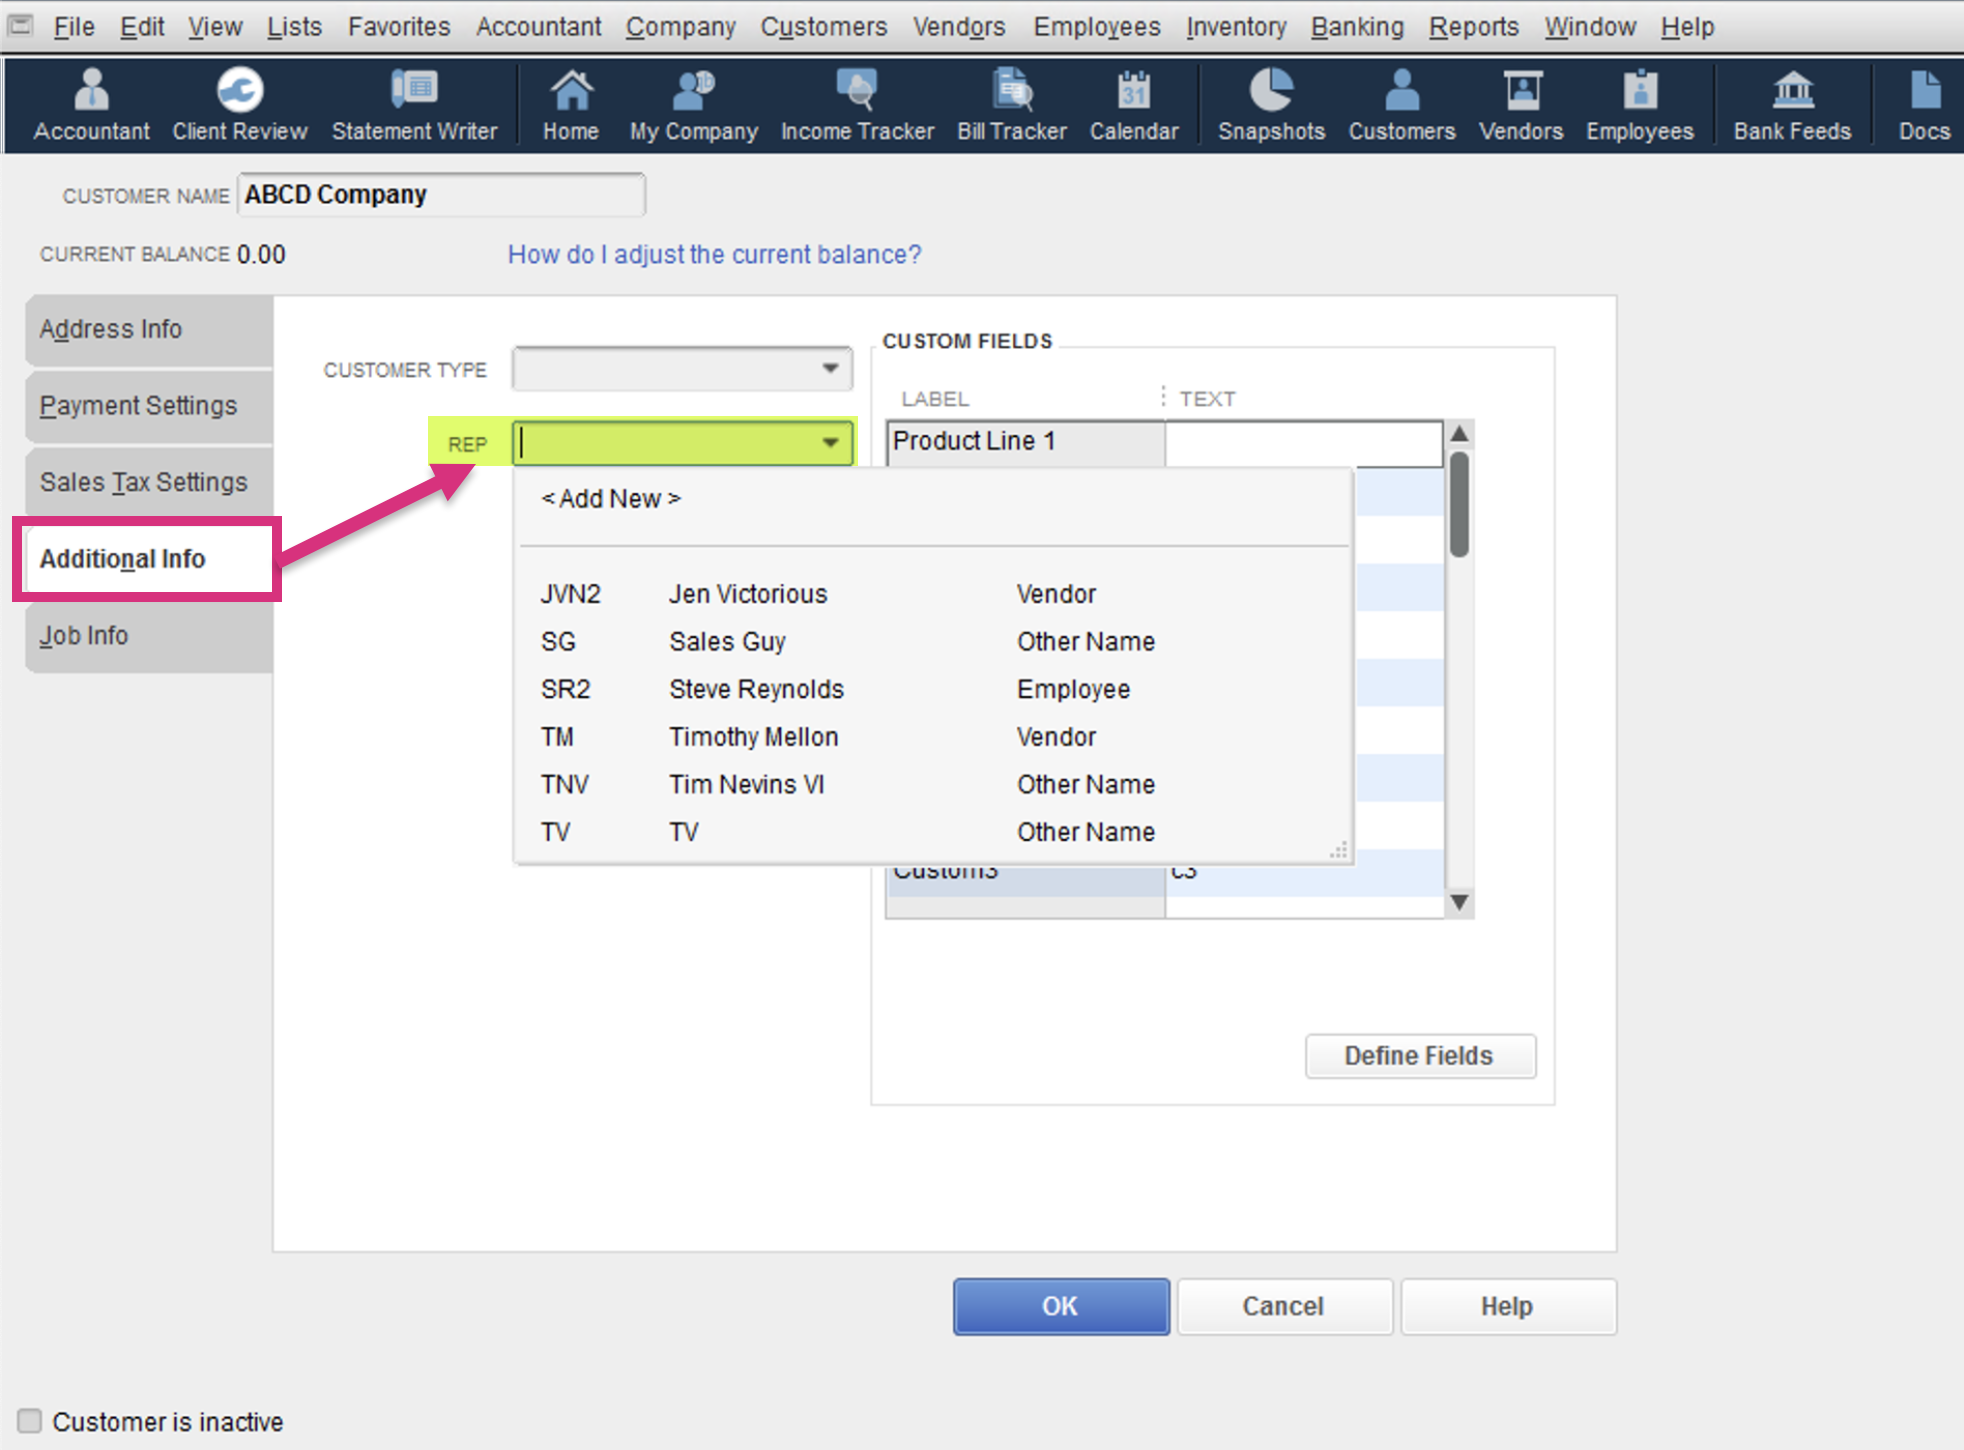Viewport: 1964px width, 1450px height.
Task: Choose Add New in rep list
Action: pos(610,498)
